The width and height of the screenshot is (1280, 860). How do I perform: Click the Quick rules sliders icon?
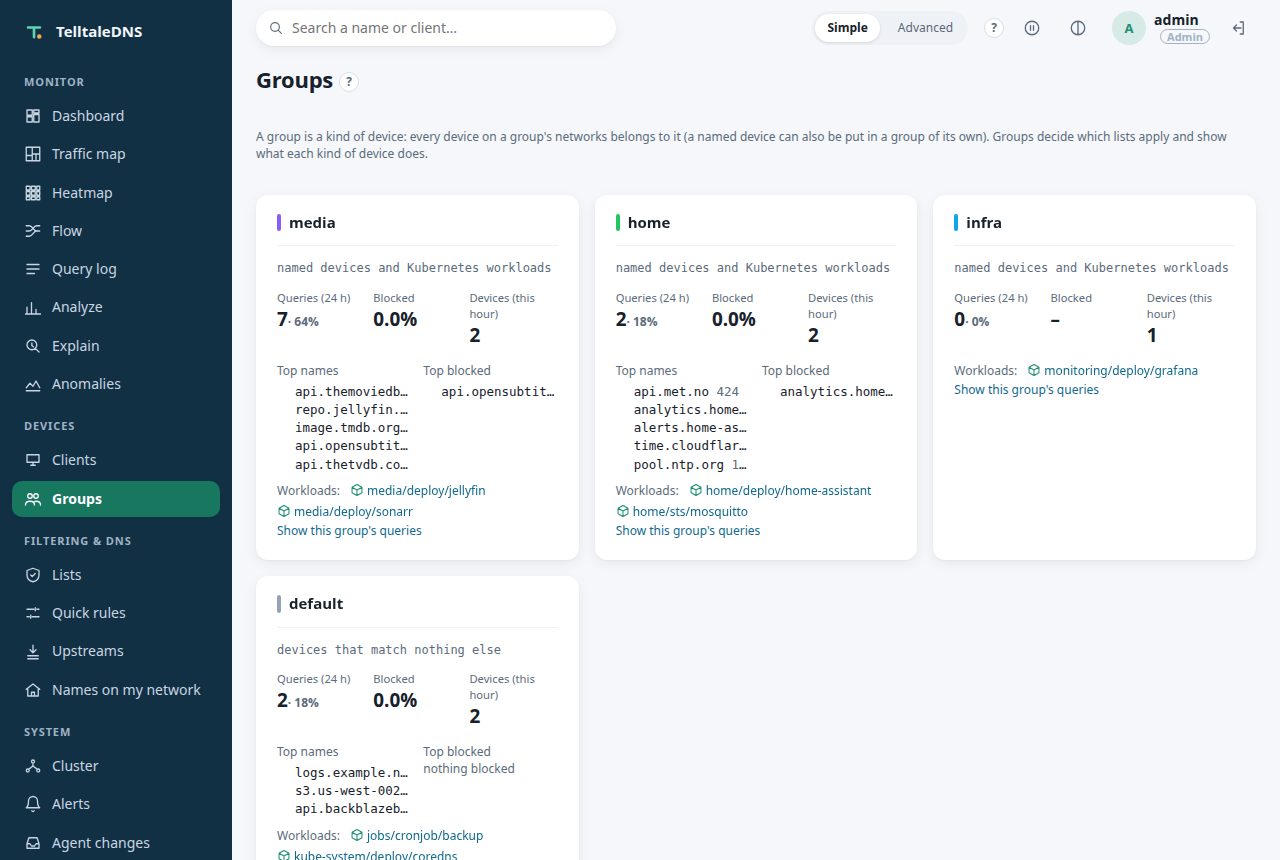(33, 613)
